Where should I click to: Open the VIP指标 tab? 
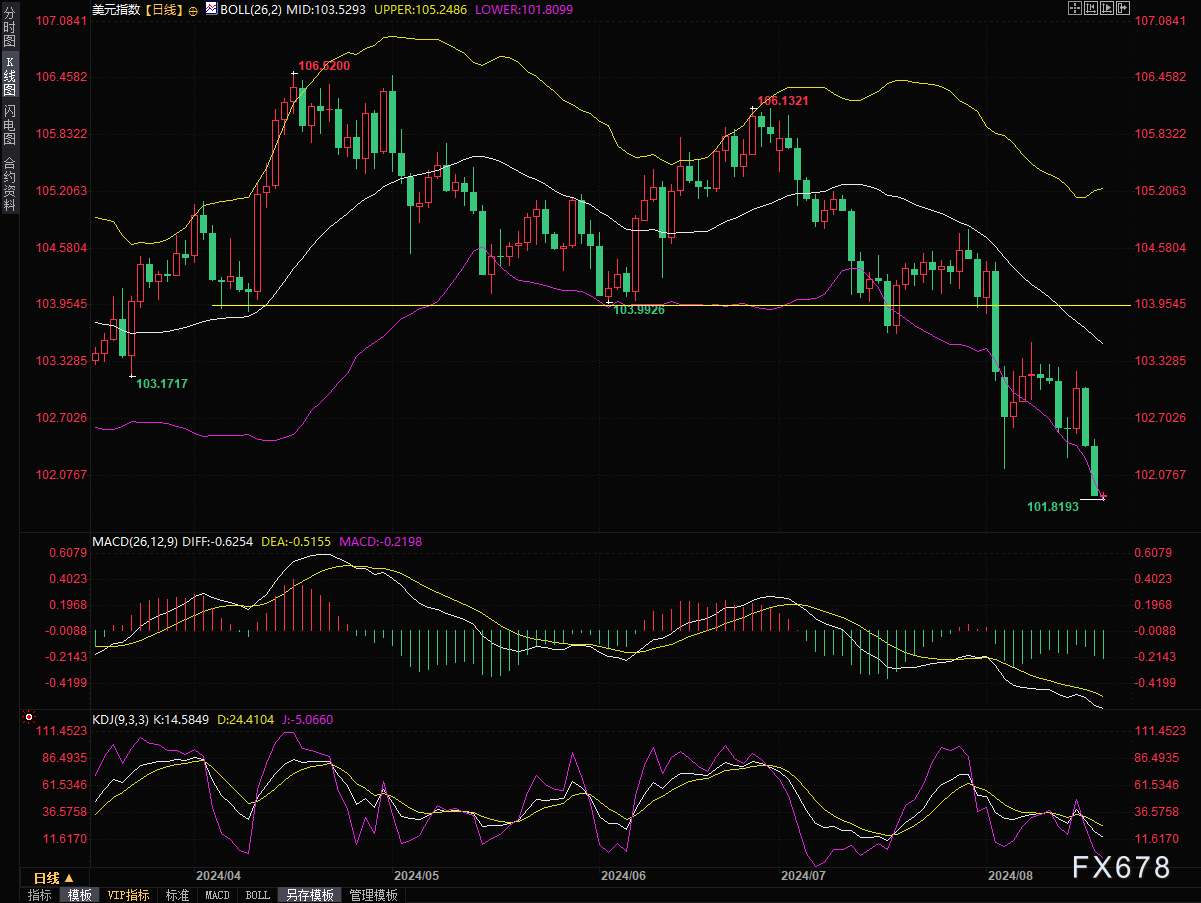(x=129, y=895)
